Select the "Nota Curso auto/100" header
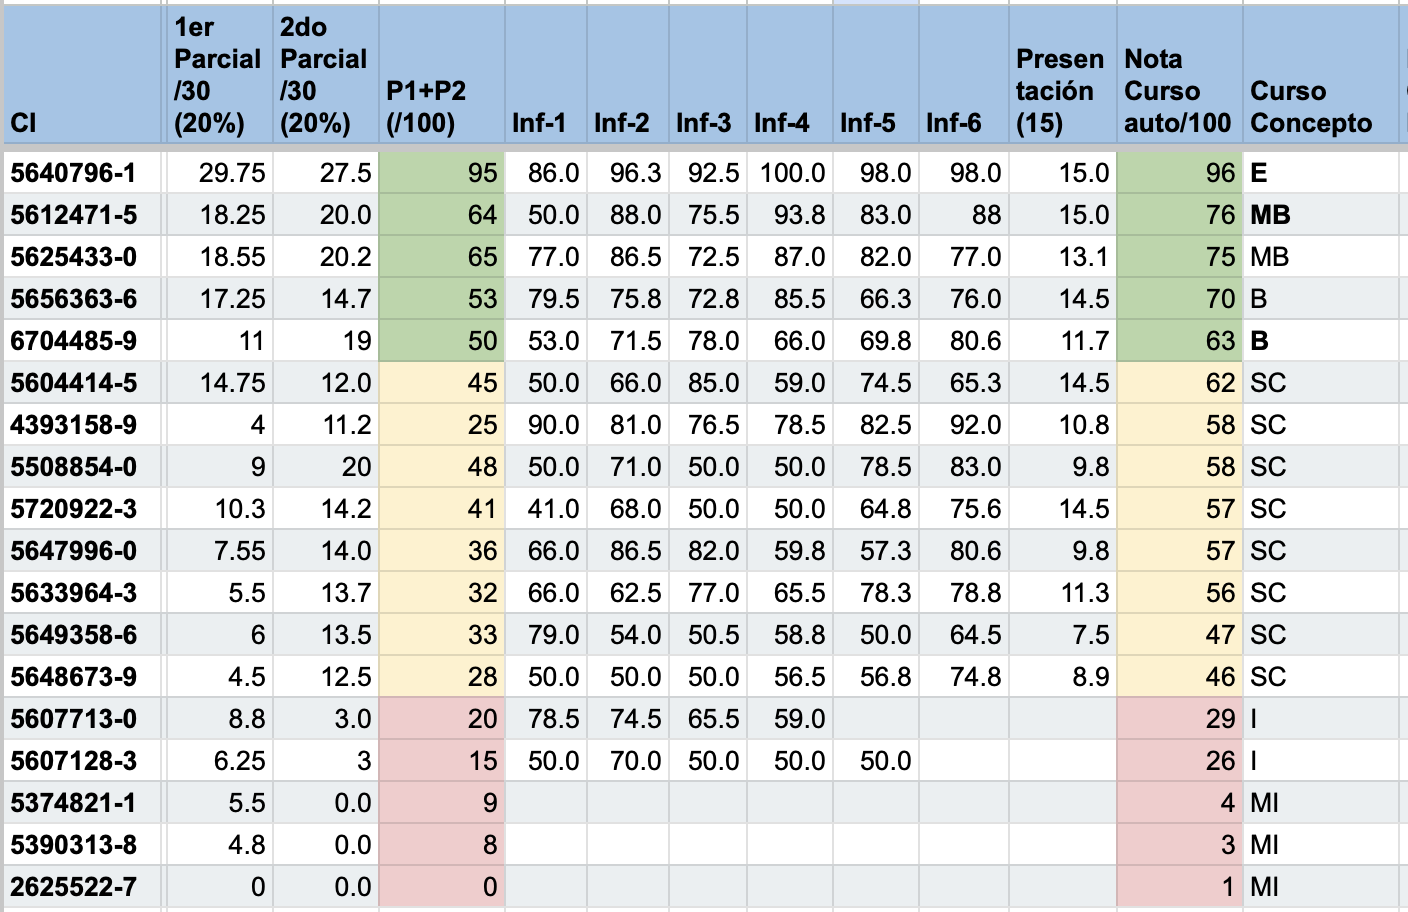 [x=1178, y=76]
